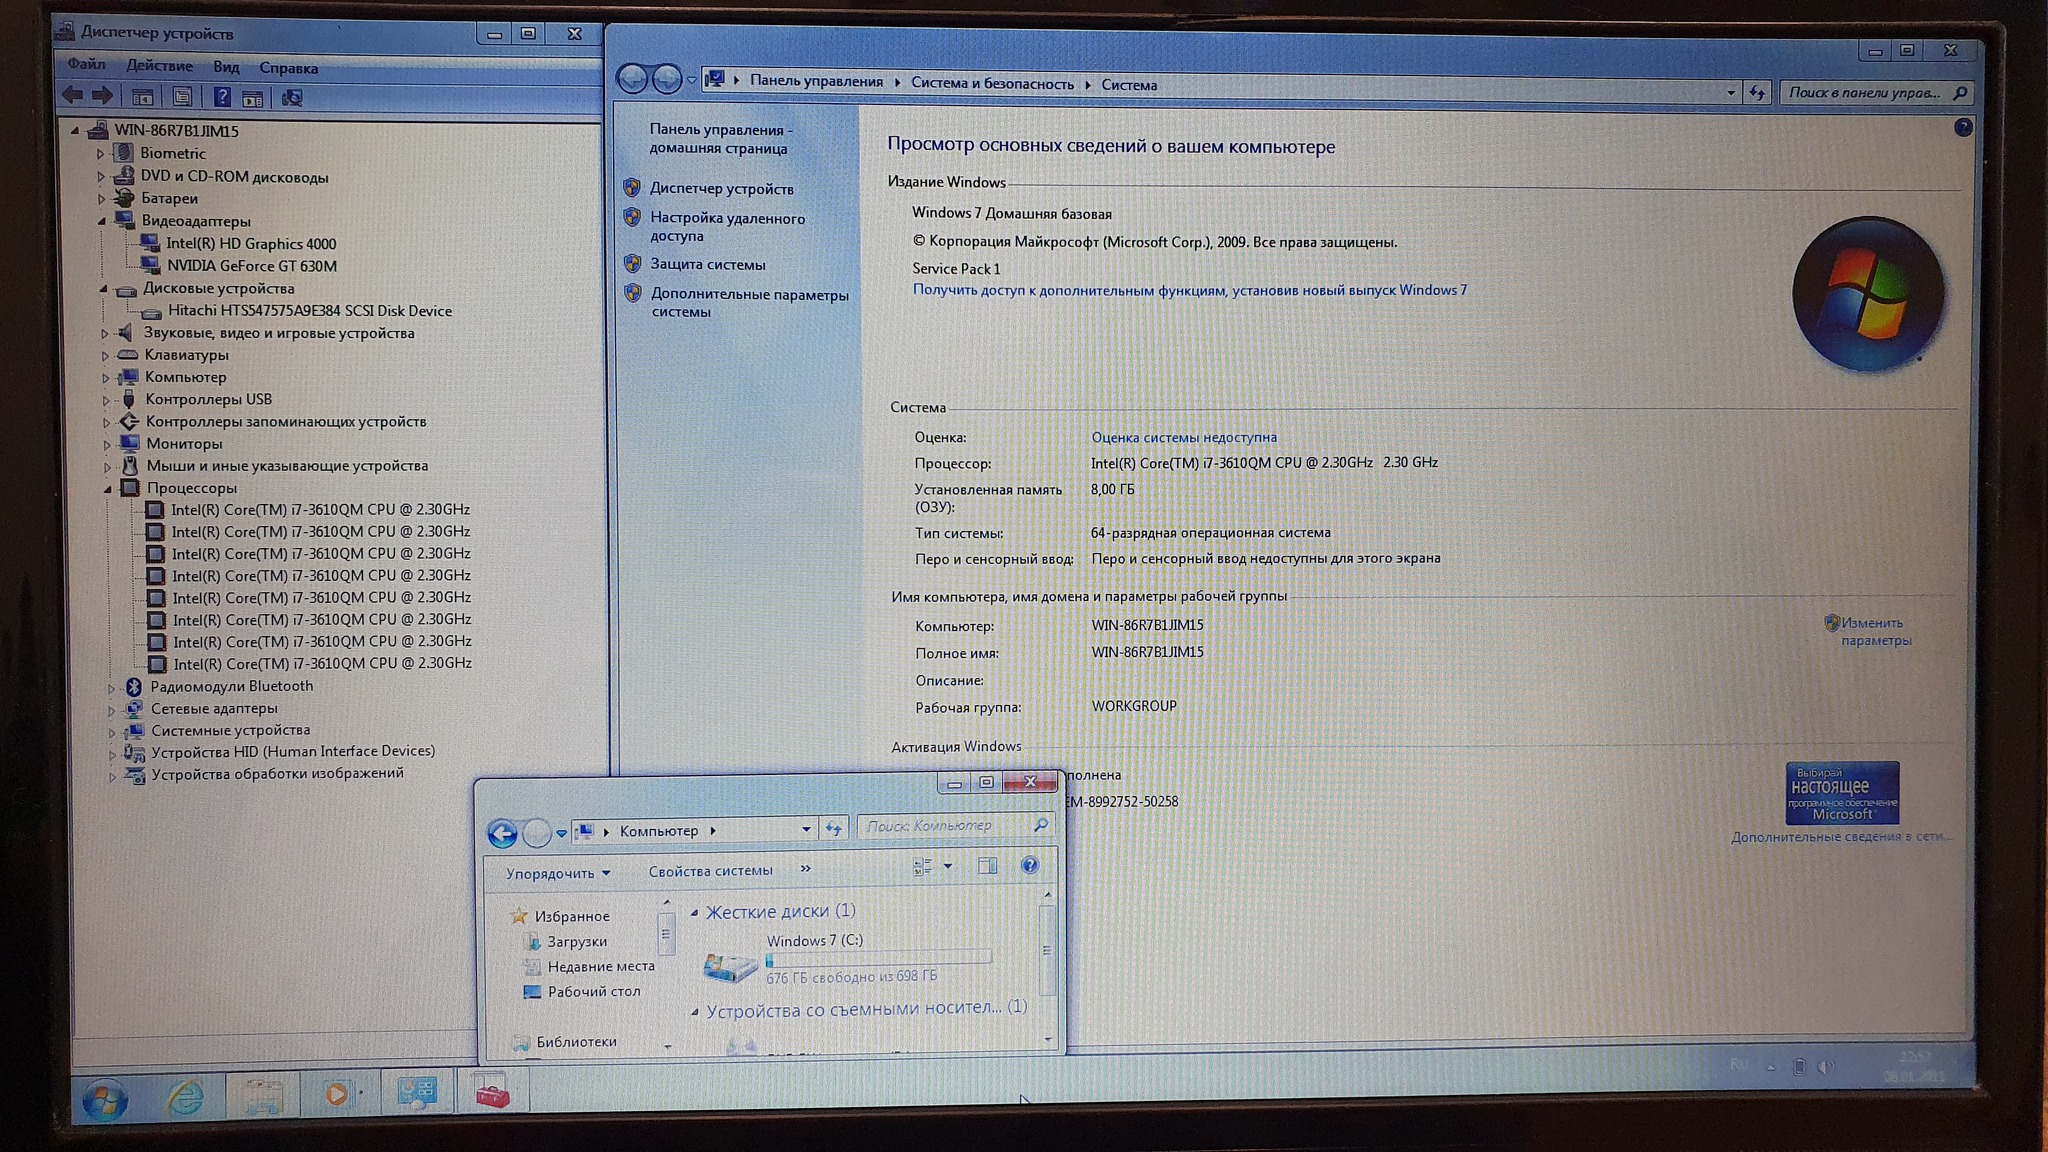Open Internet Explorer from the taskbar
2048x1152 pixels.
[x=185, y=1097]
